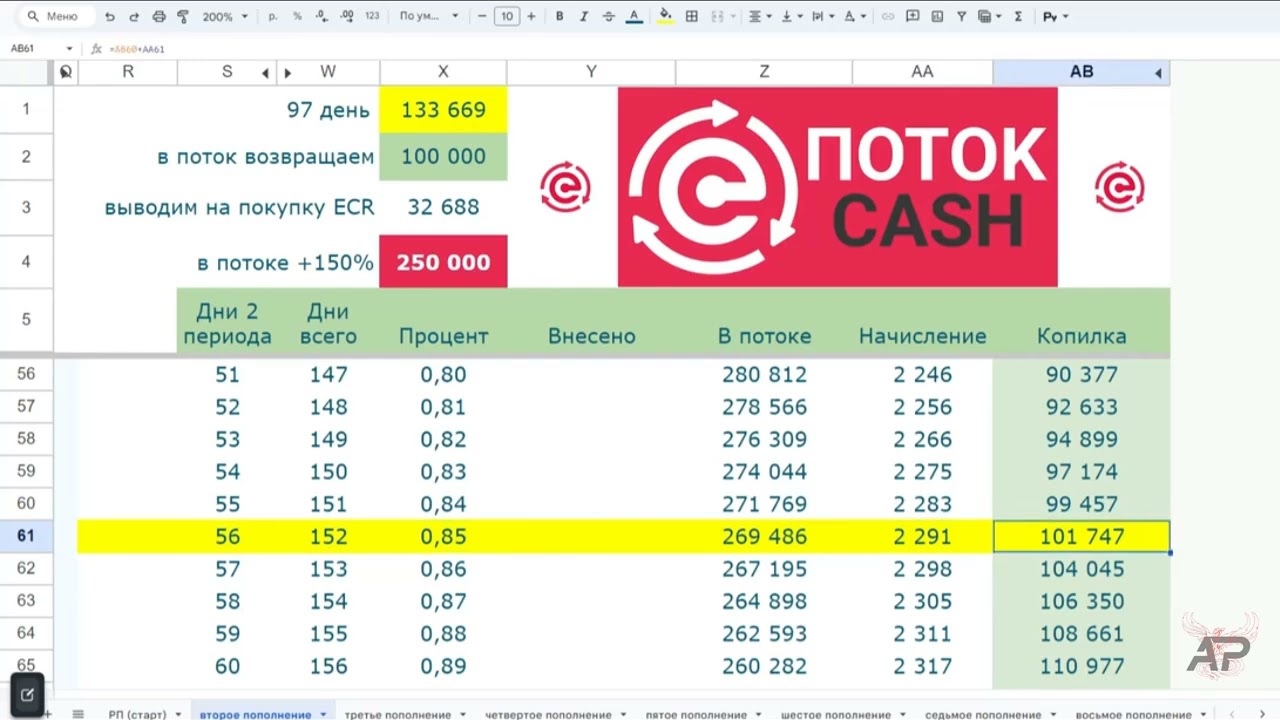Select cell 269 486 in В потоке column
Screen dimensions: 1280x720
pyautogui.click(x=764, y=536)
